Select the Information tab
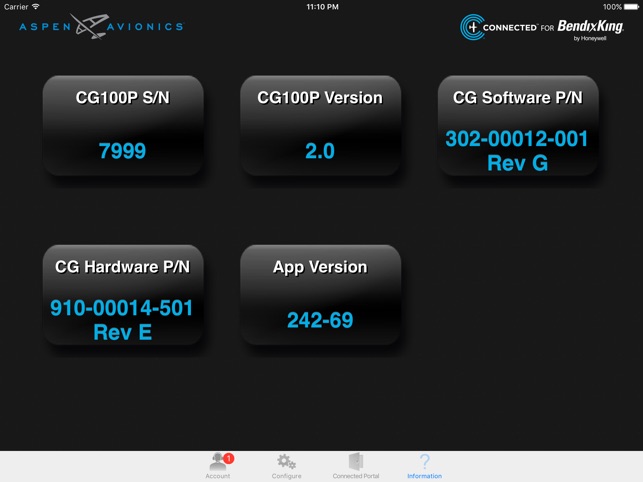The width and height of the screenshot is (643, 482). tap(424, 466)
